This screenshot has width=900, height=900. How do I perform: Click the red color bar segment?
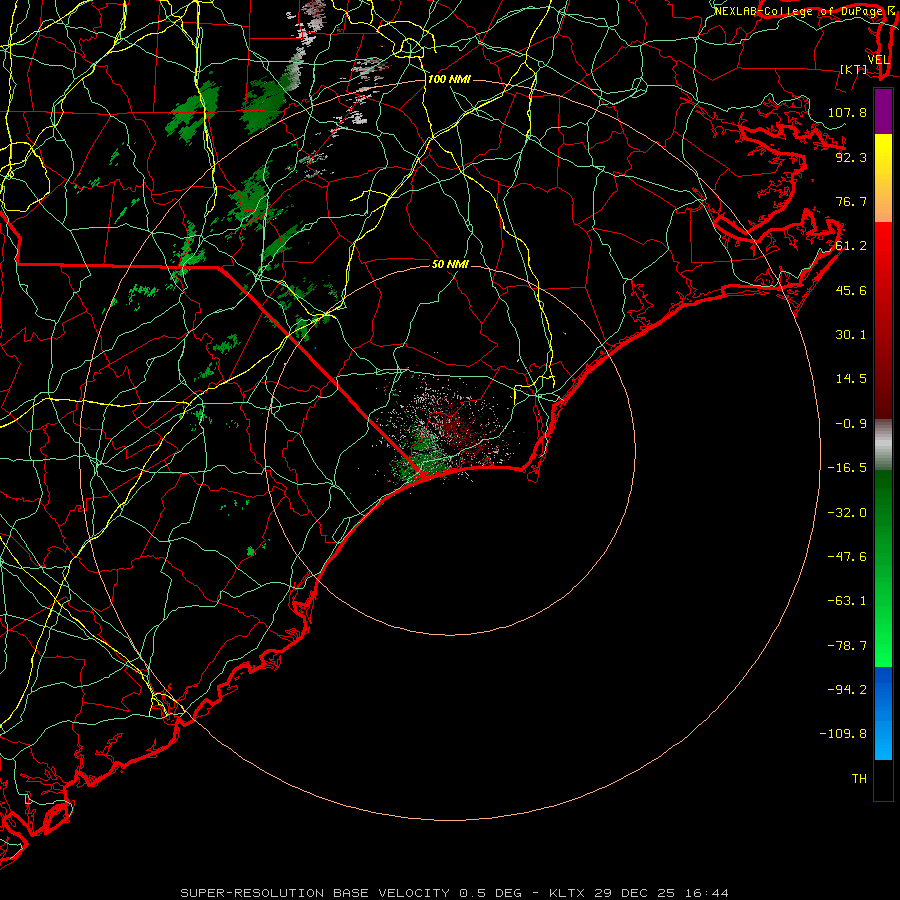[883, 320]
